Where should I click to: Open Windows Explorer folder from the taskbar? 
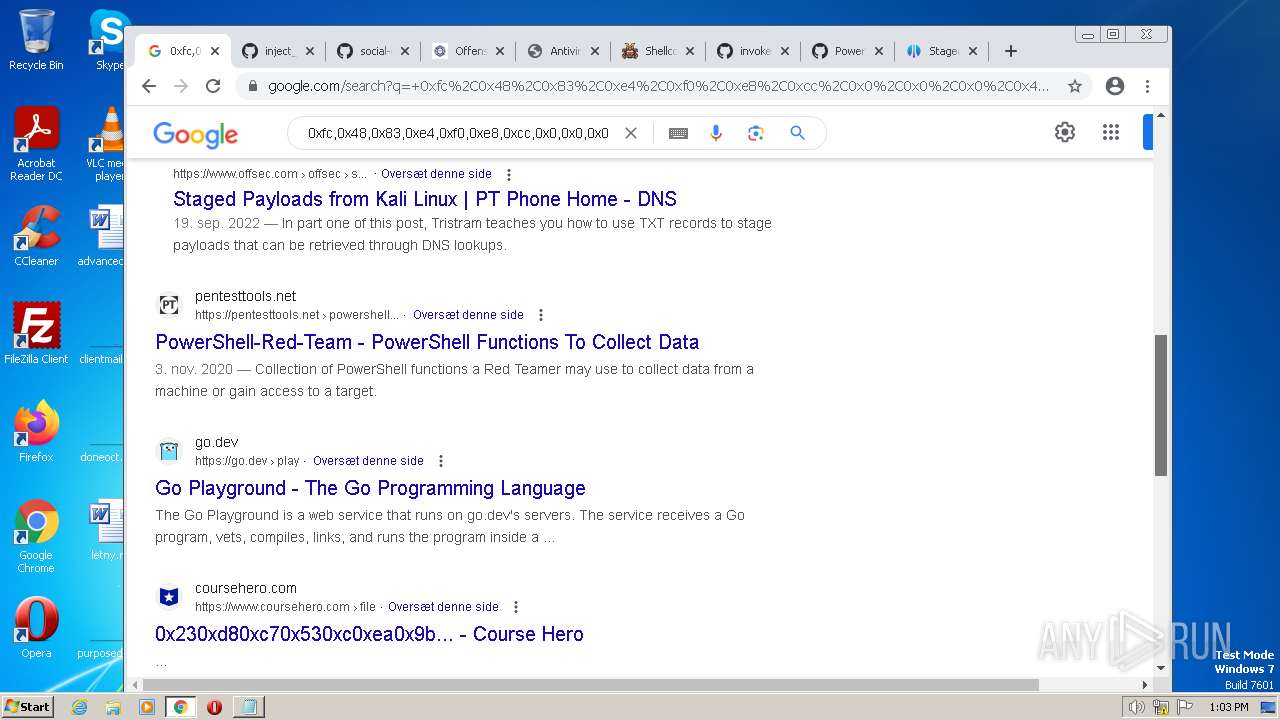[x=113, y=707]
